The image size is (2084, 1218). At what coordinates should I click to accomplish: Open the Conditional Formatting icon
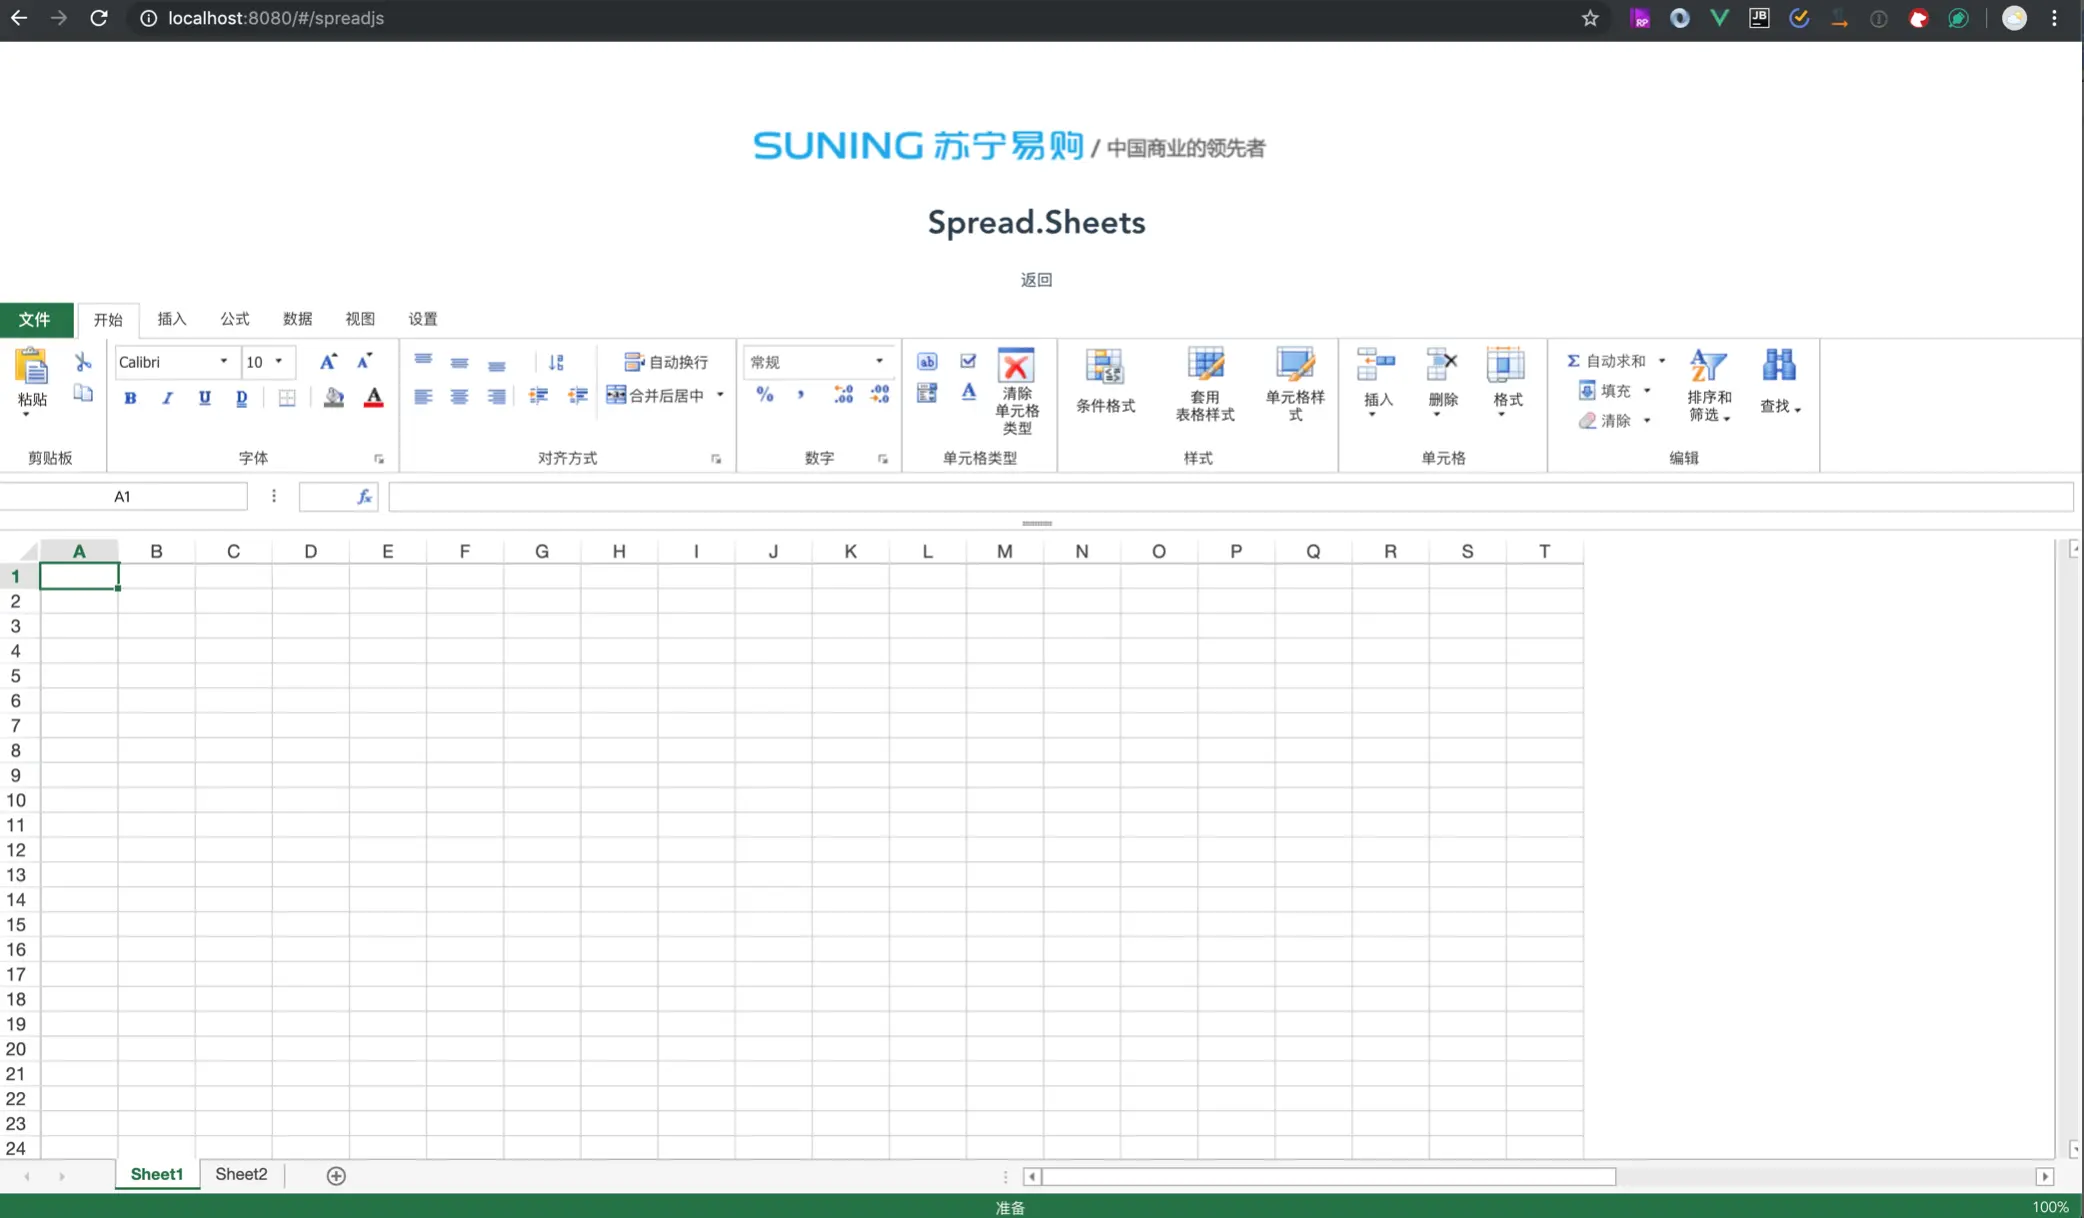1105,368
